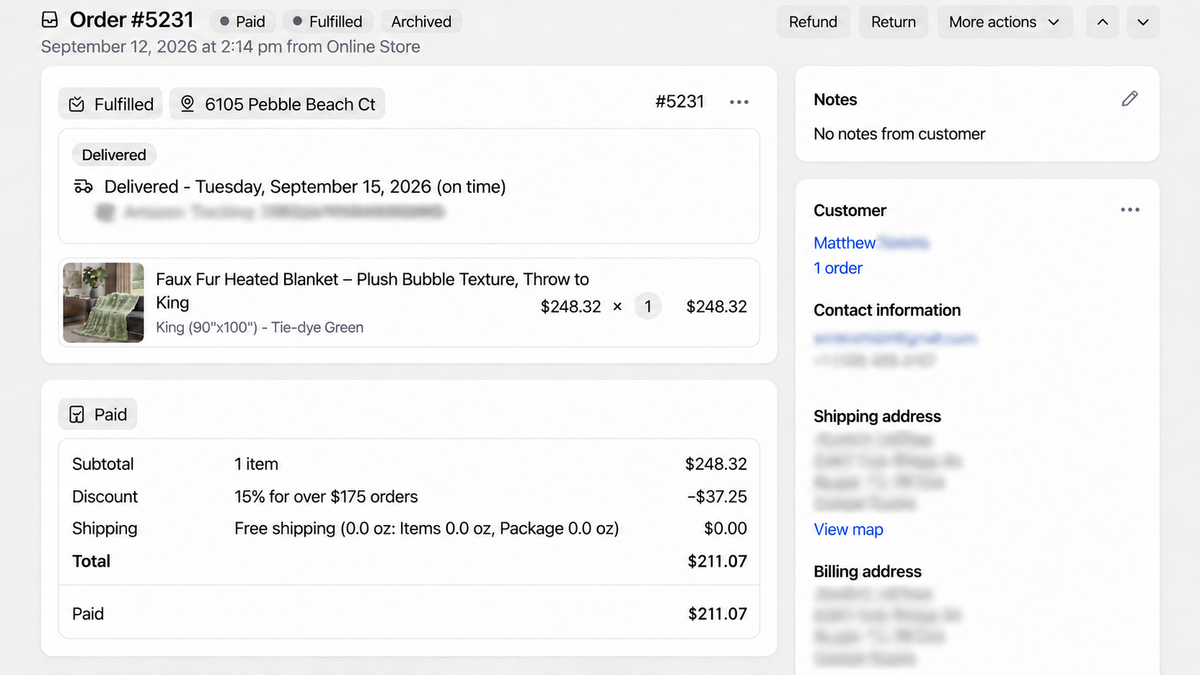The height and width of the screenshot is (675, 1200).
Task: Click the Refund button
Action: (813, 22)
